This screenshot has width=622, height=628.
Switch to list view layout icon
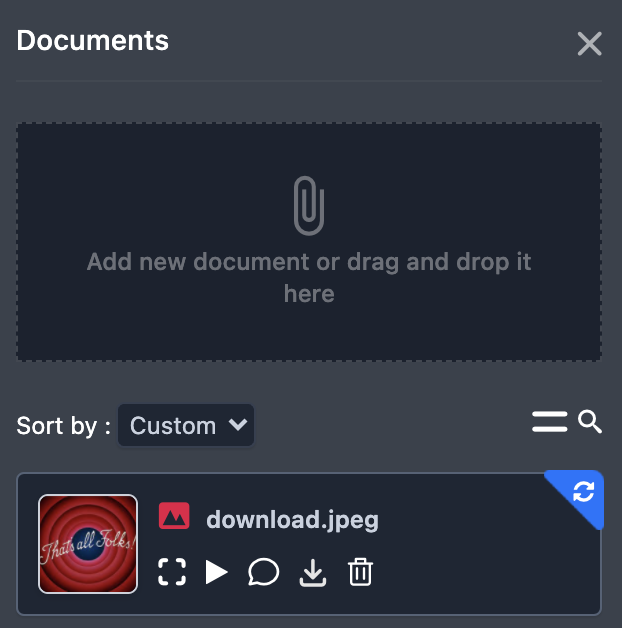click(550, 421)
